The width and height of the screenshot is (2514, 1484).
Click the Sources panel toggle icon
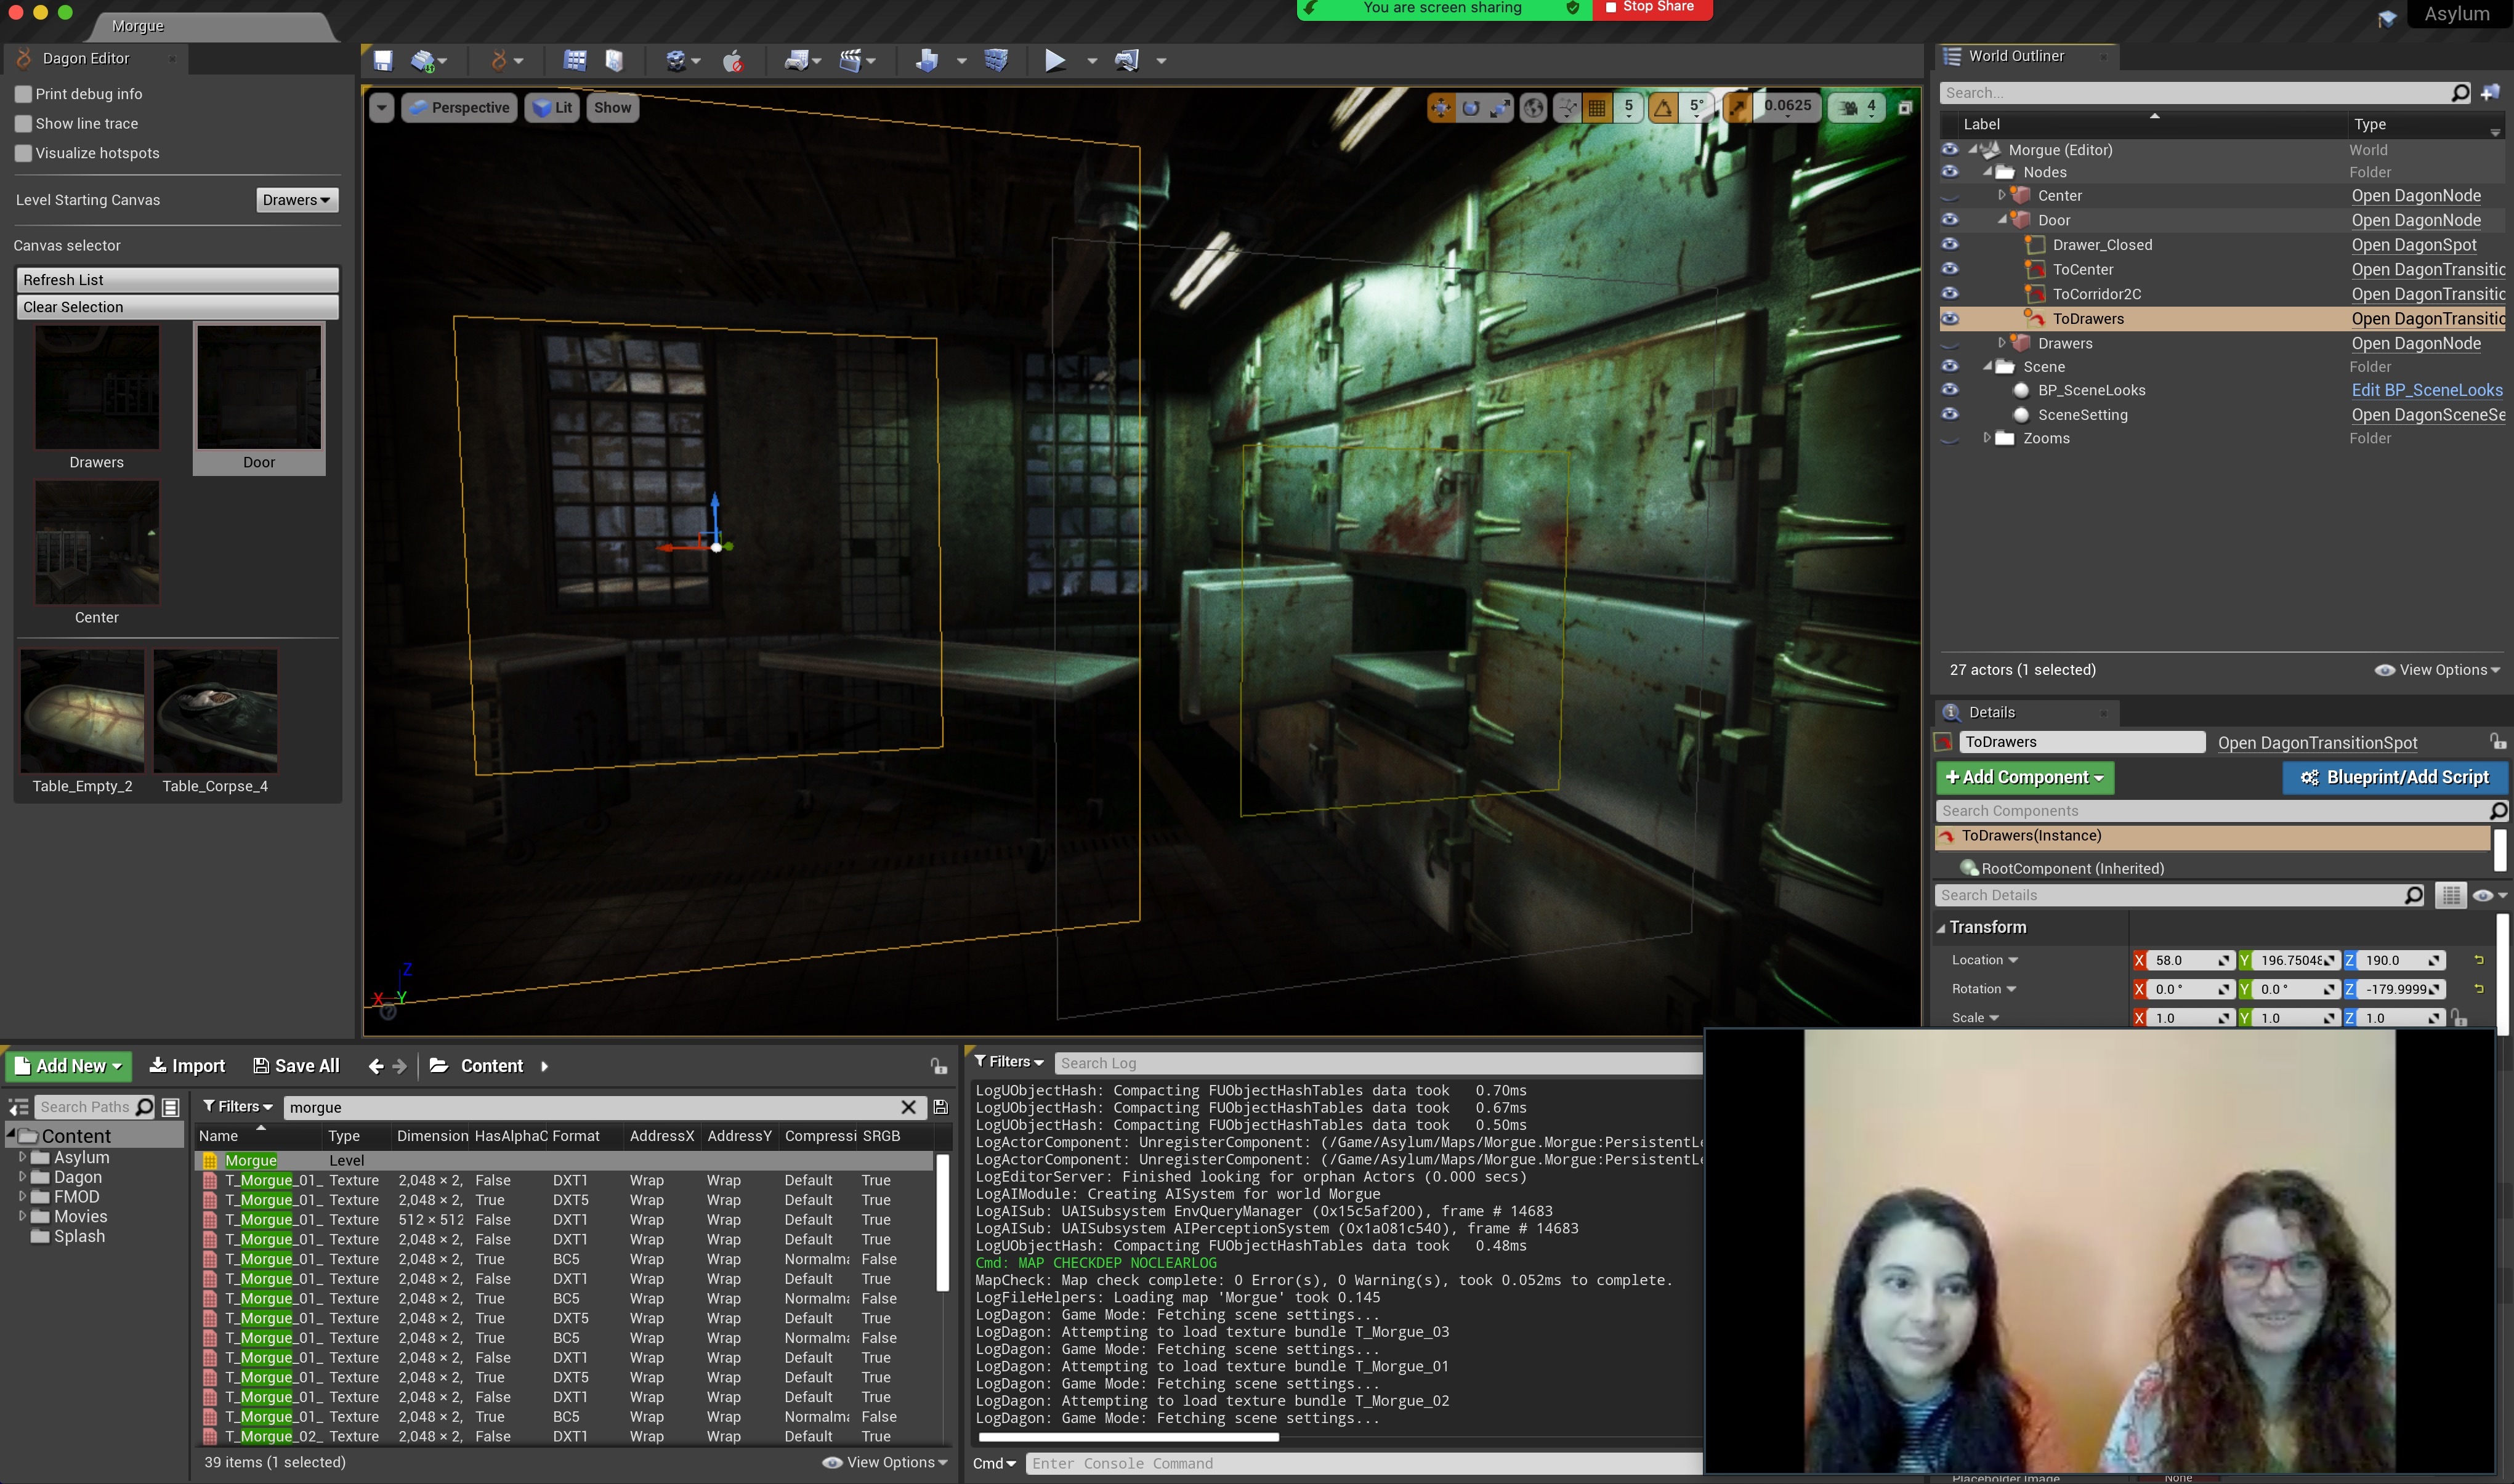tap(18, 1107)
